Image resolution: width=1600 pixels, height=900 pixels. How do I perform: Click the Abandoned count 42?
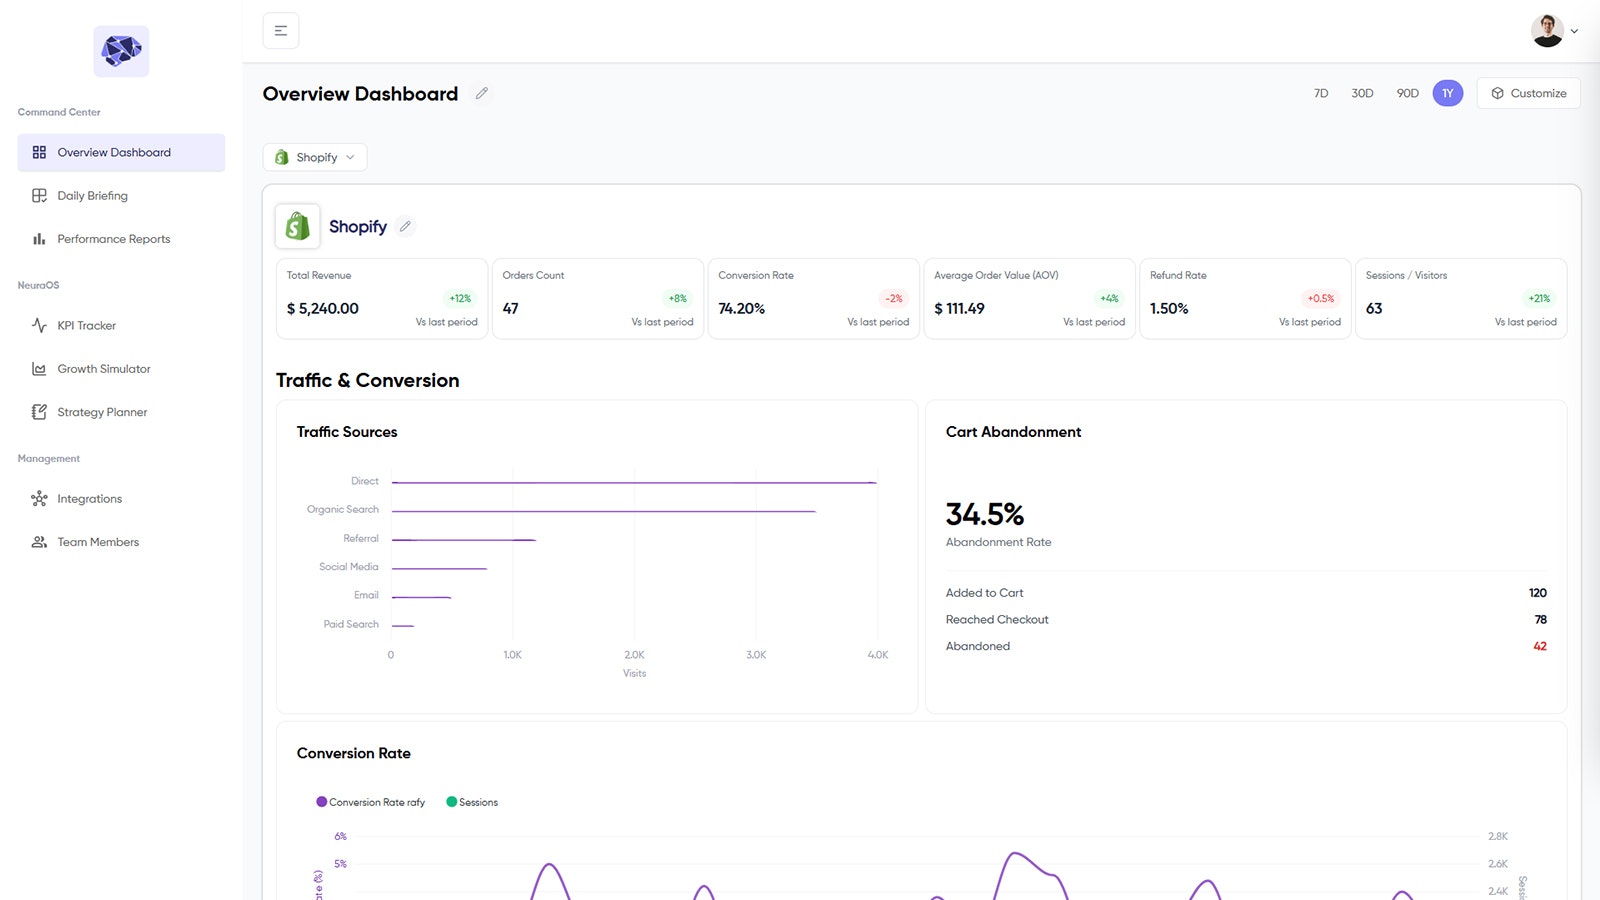(1540, 646)
